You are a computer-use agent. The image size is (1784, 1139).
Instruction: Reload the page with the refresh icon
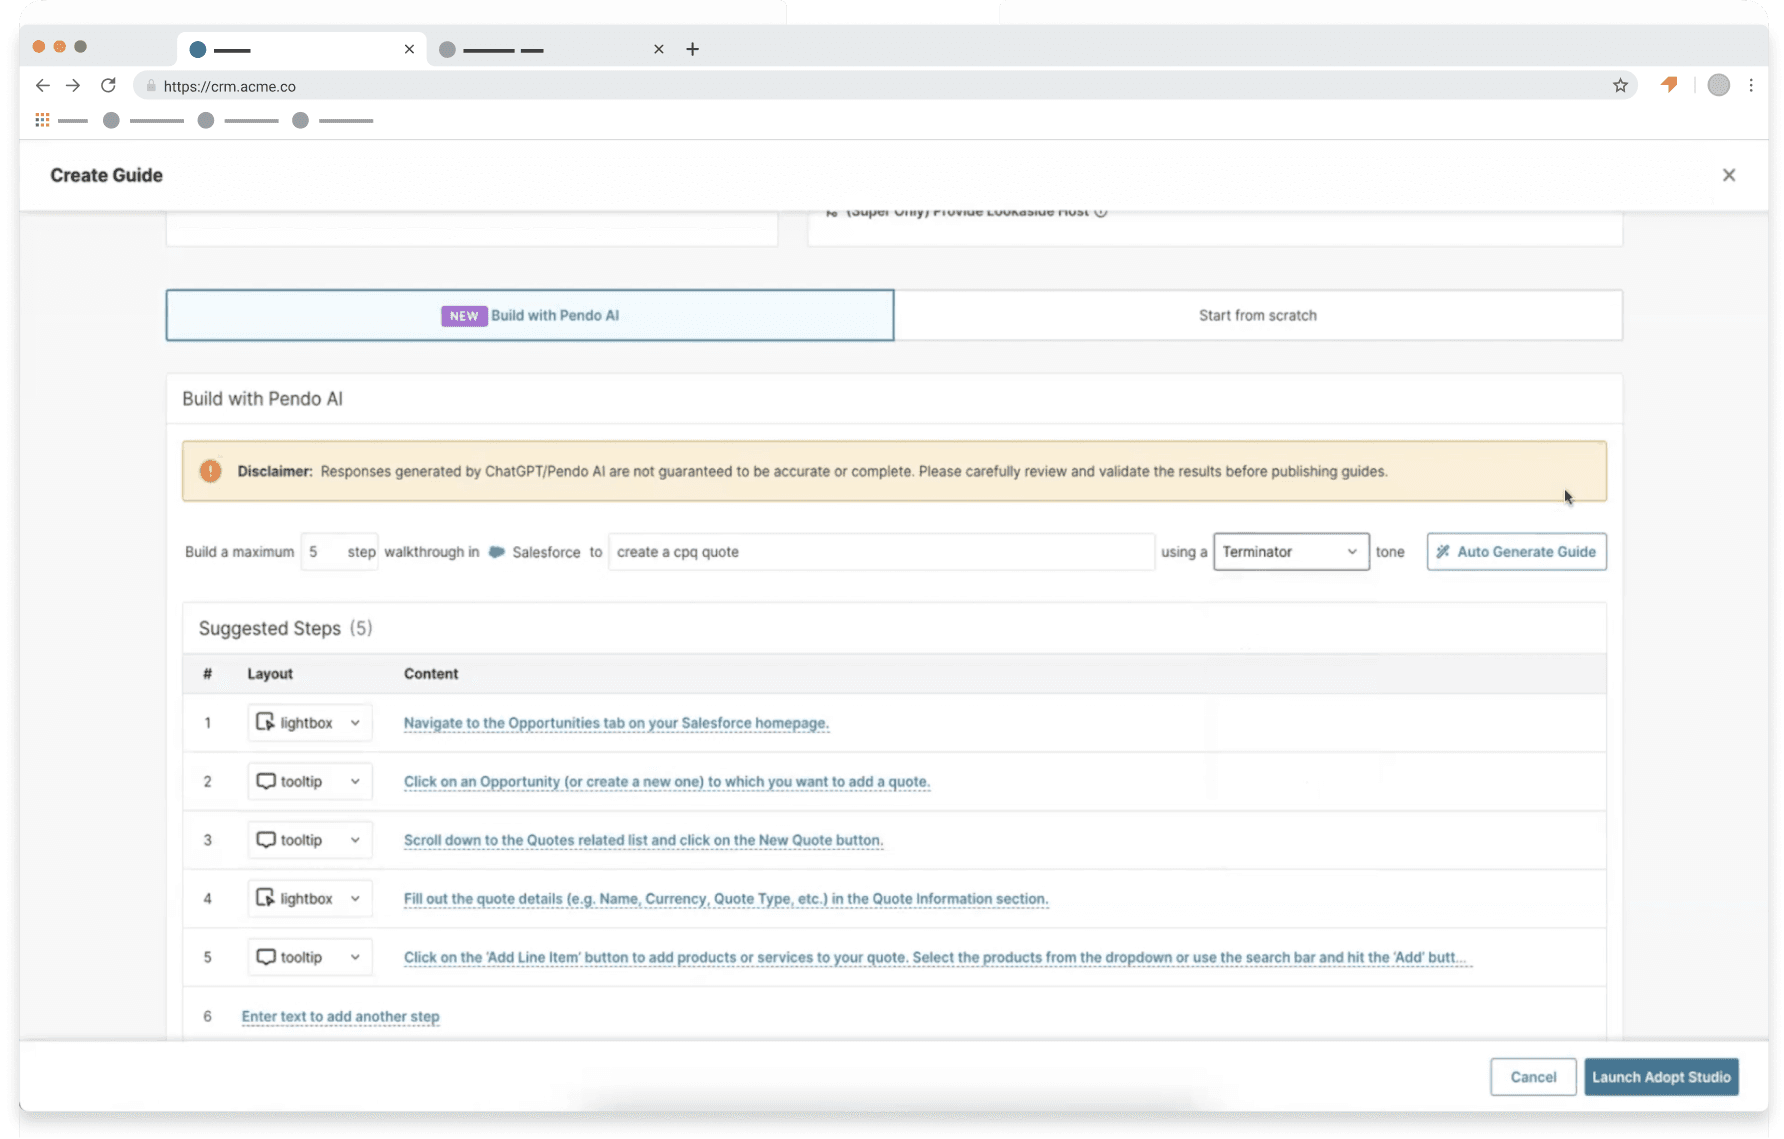pos(108,86)
